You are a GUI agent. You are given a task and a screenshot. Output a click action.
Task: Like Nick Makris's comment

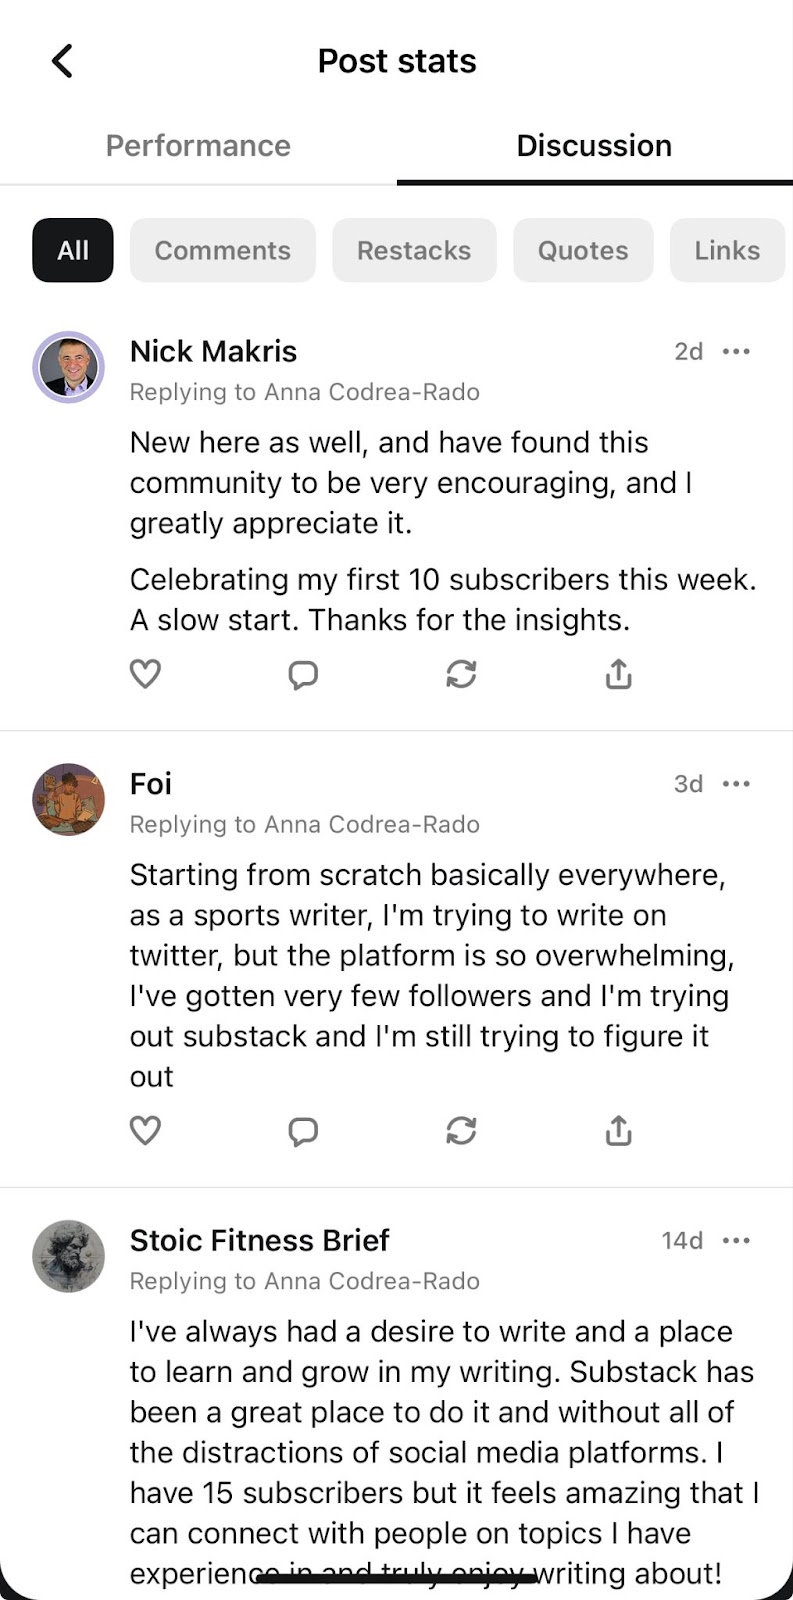(x=146, y=674)
